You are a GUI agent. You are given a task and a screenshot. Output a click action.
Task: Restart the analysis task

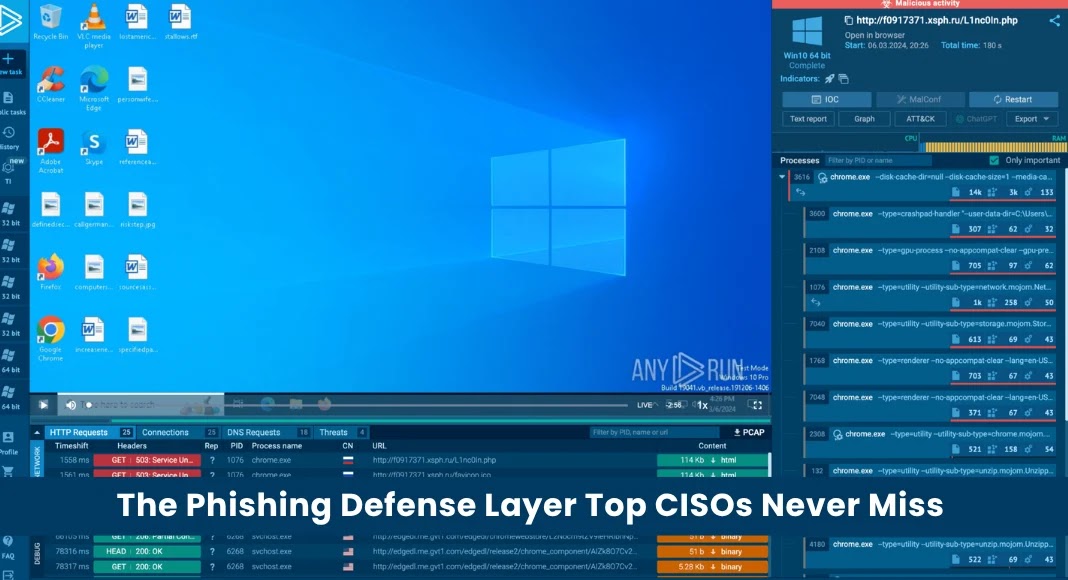pos(1014,99)
